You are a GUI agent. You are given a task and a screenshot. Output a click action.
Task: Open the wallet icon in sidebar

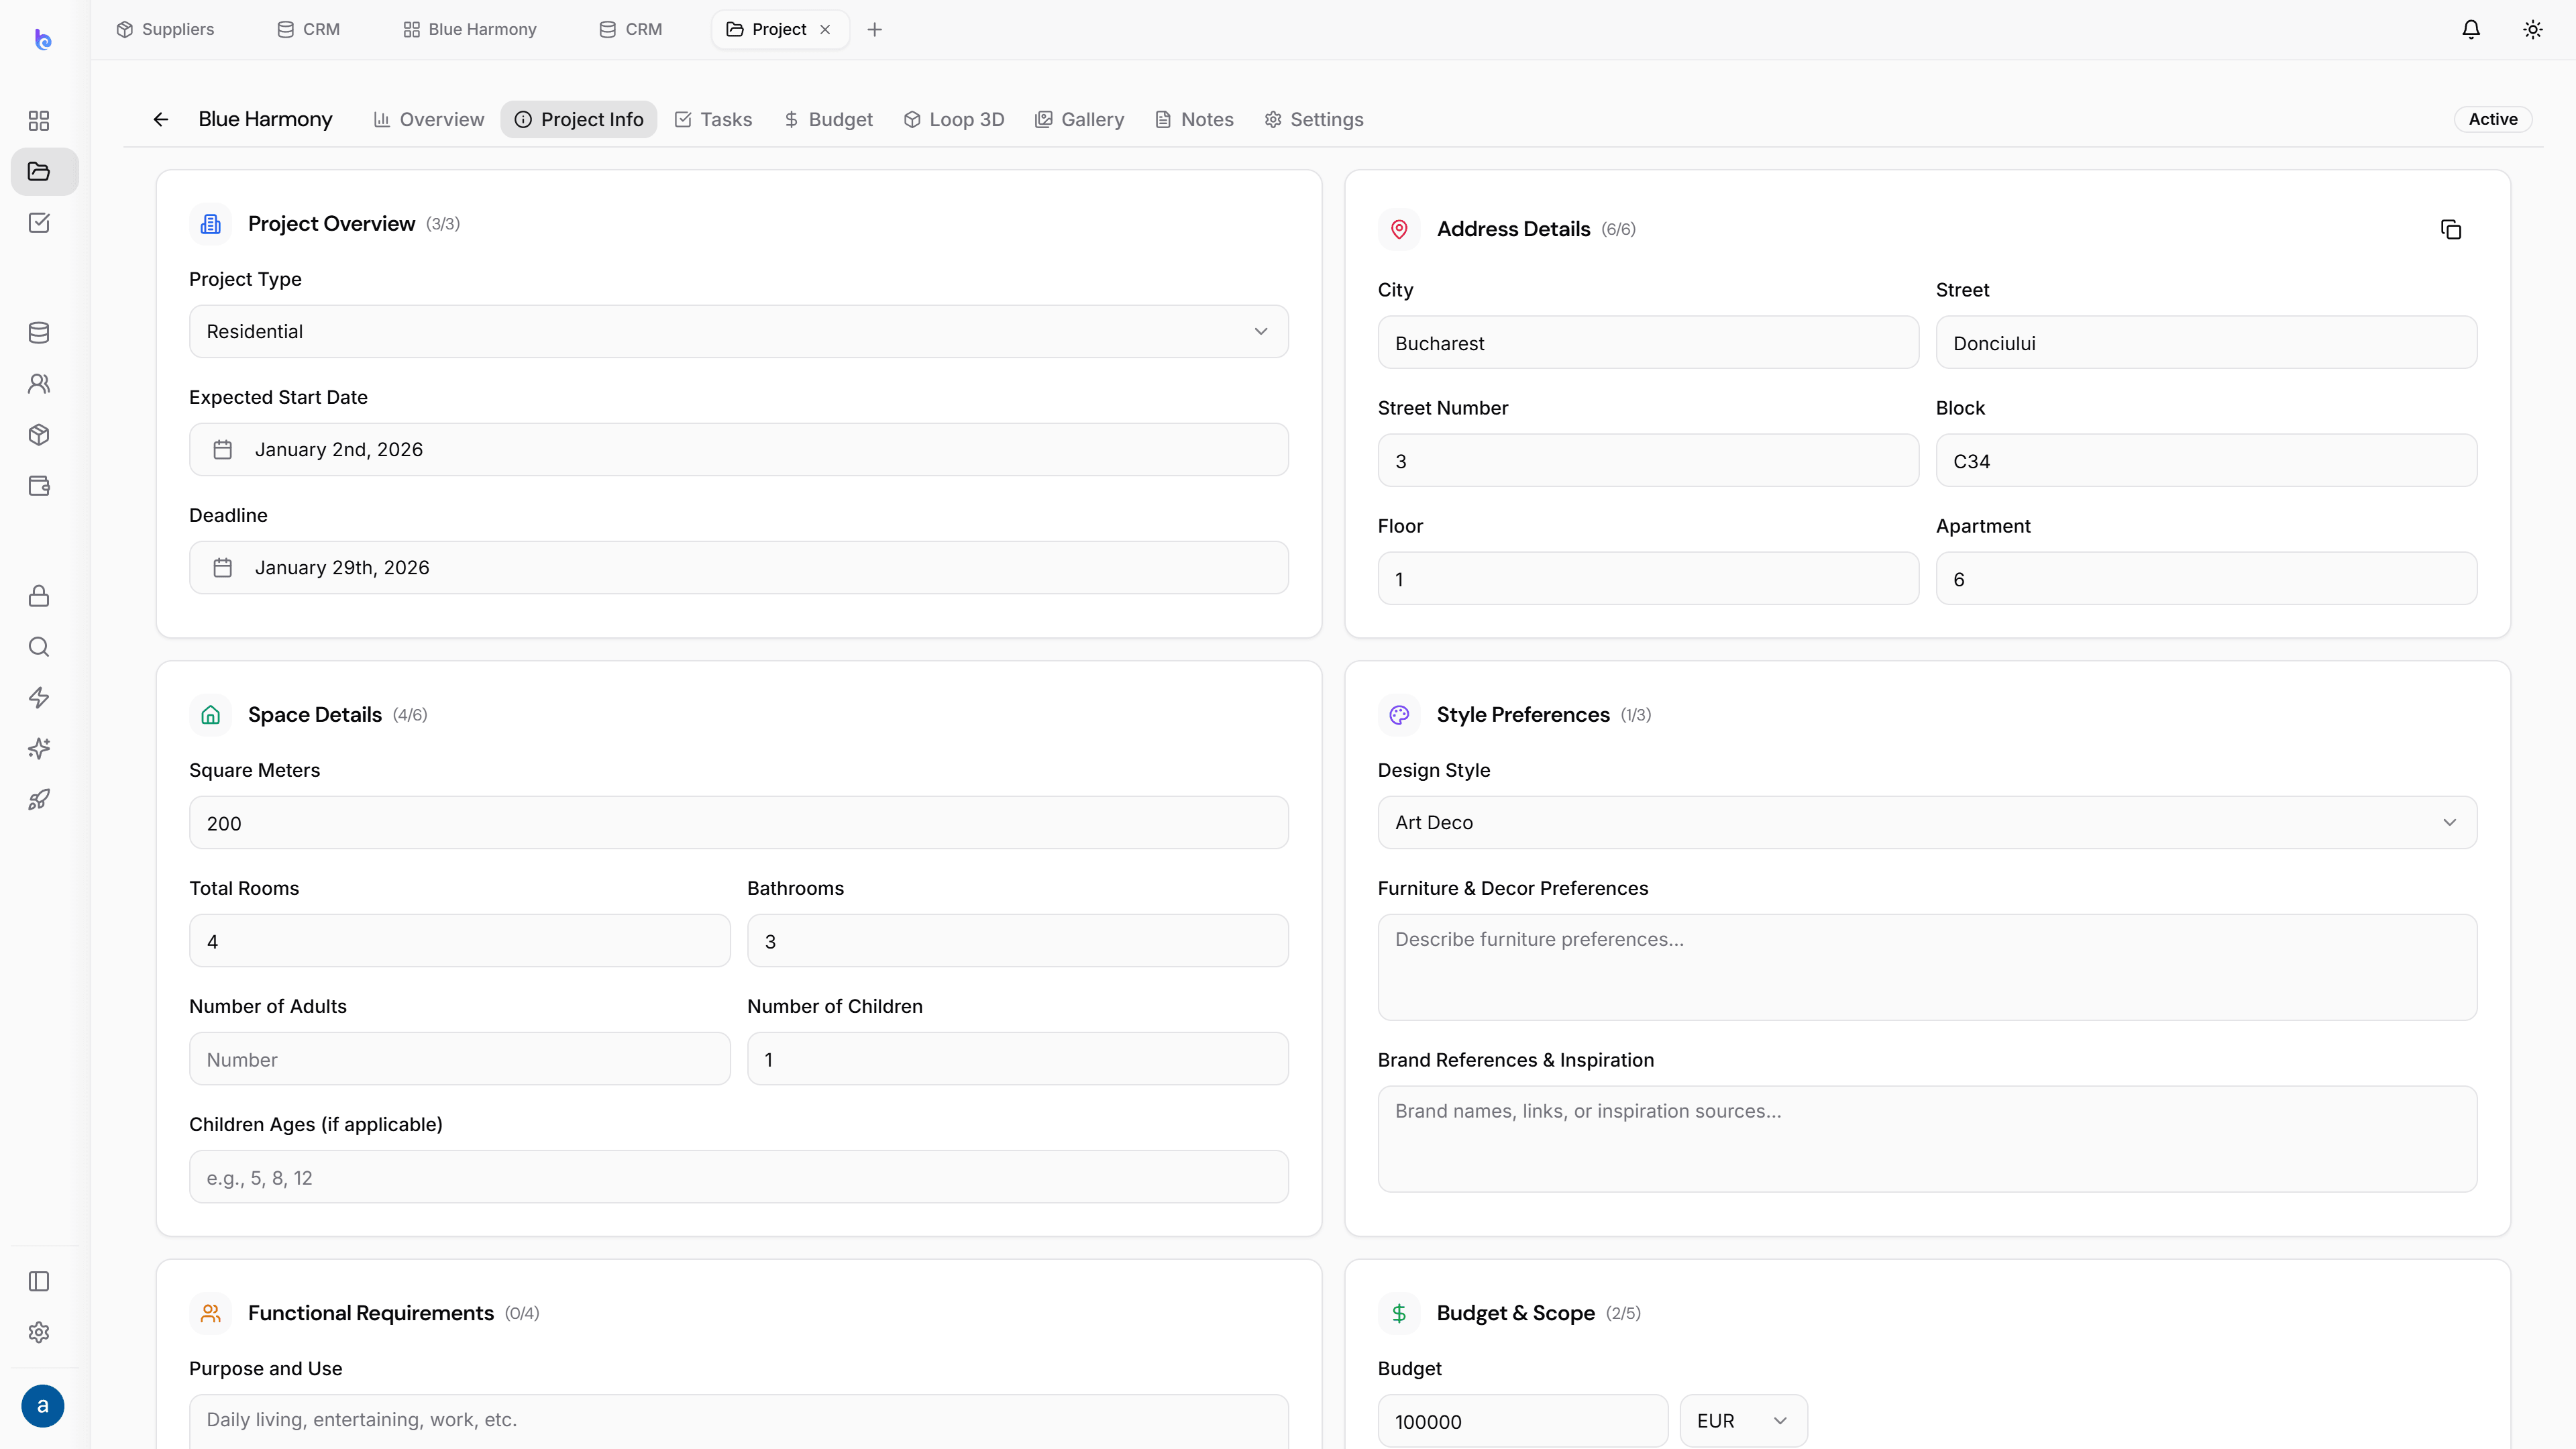tap(39, 486)
